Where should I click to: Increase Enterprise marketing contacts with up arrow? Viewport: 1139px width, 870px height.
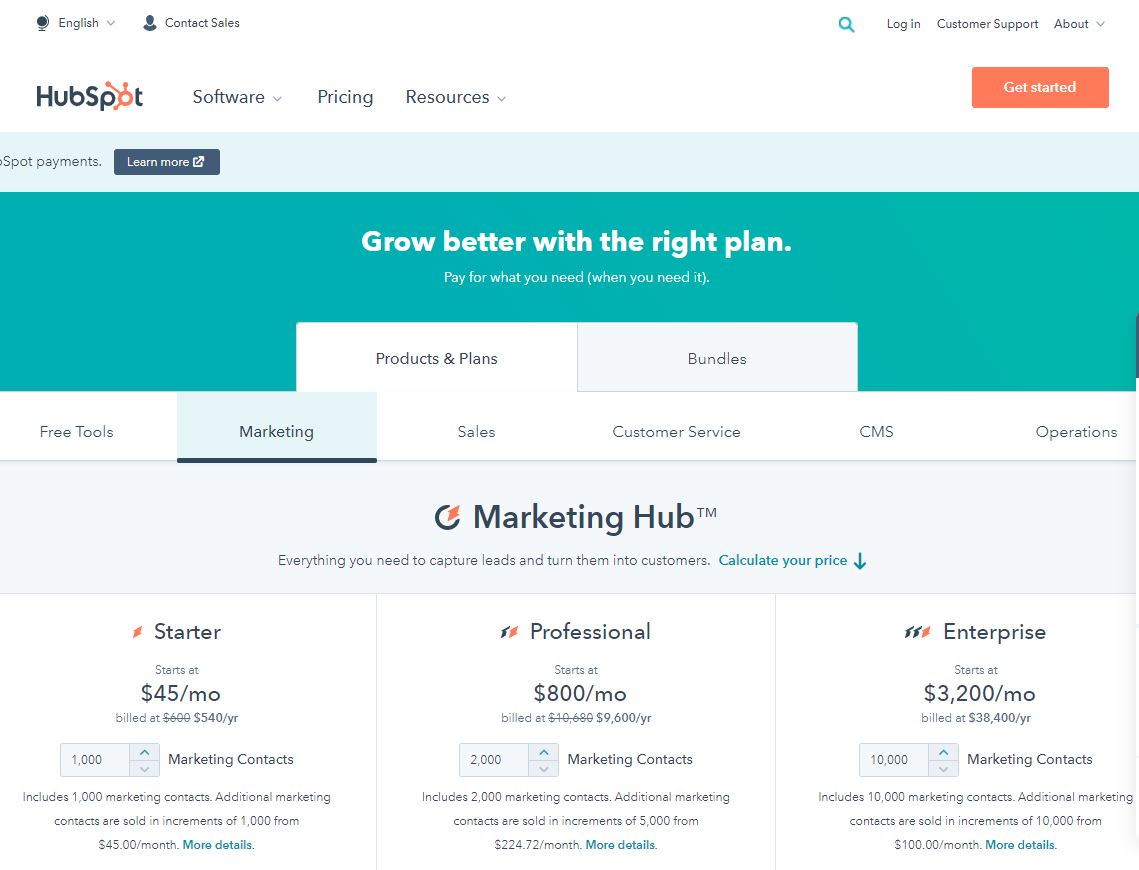tap(944, 752)
